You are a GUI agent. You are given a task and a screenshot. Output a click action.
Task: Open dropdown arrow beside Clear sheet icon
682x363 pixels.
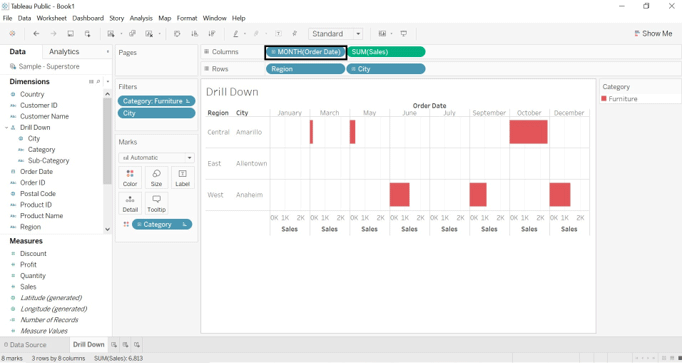click(x=160, y=34)
